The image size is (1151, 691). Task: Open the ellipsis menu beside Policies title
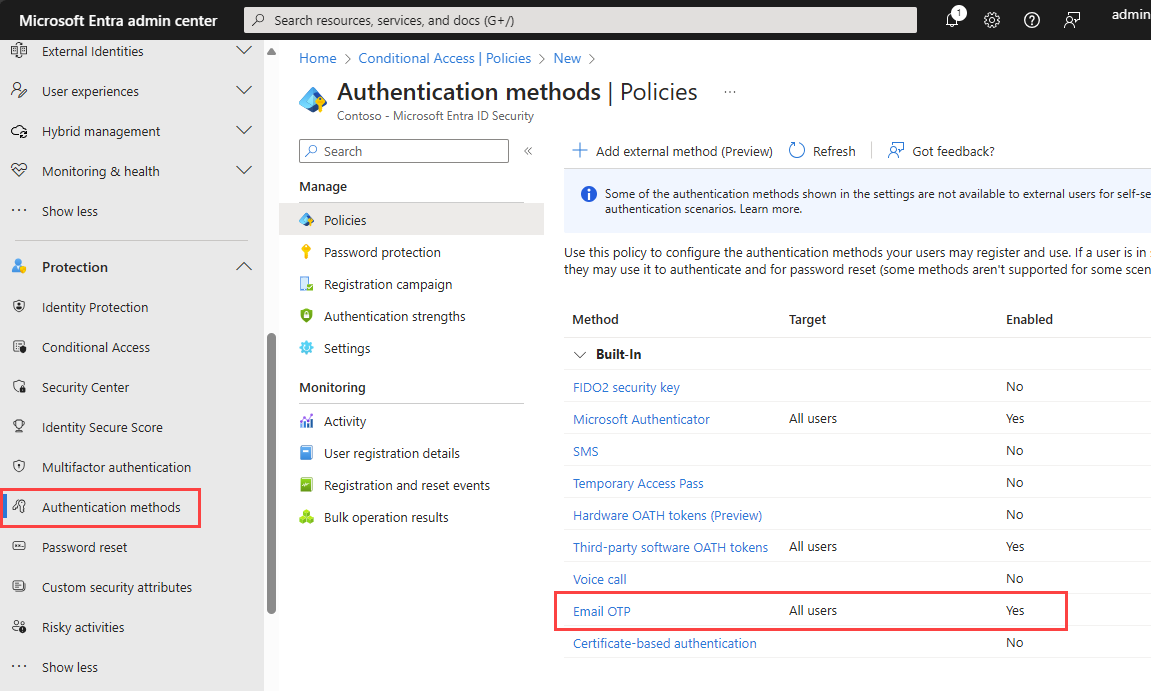coord(730,92)
